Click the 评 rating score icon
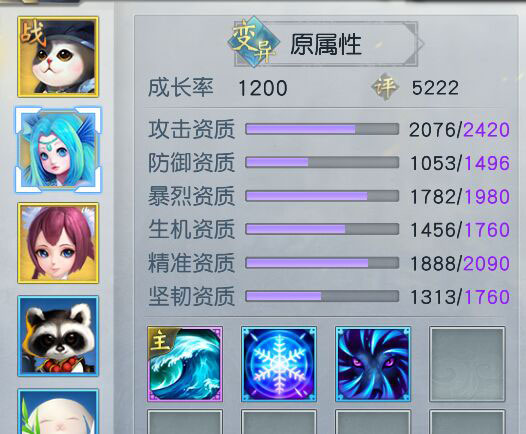 pos(385,87)
